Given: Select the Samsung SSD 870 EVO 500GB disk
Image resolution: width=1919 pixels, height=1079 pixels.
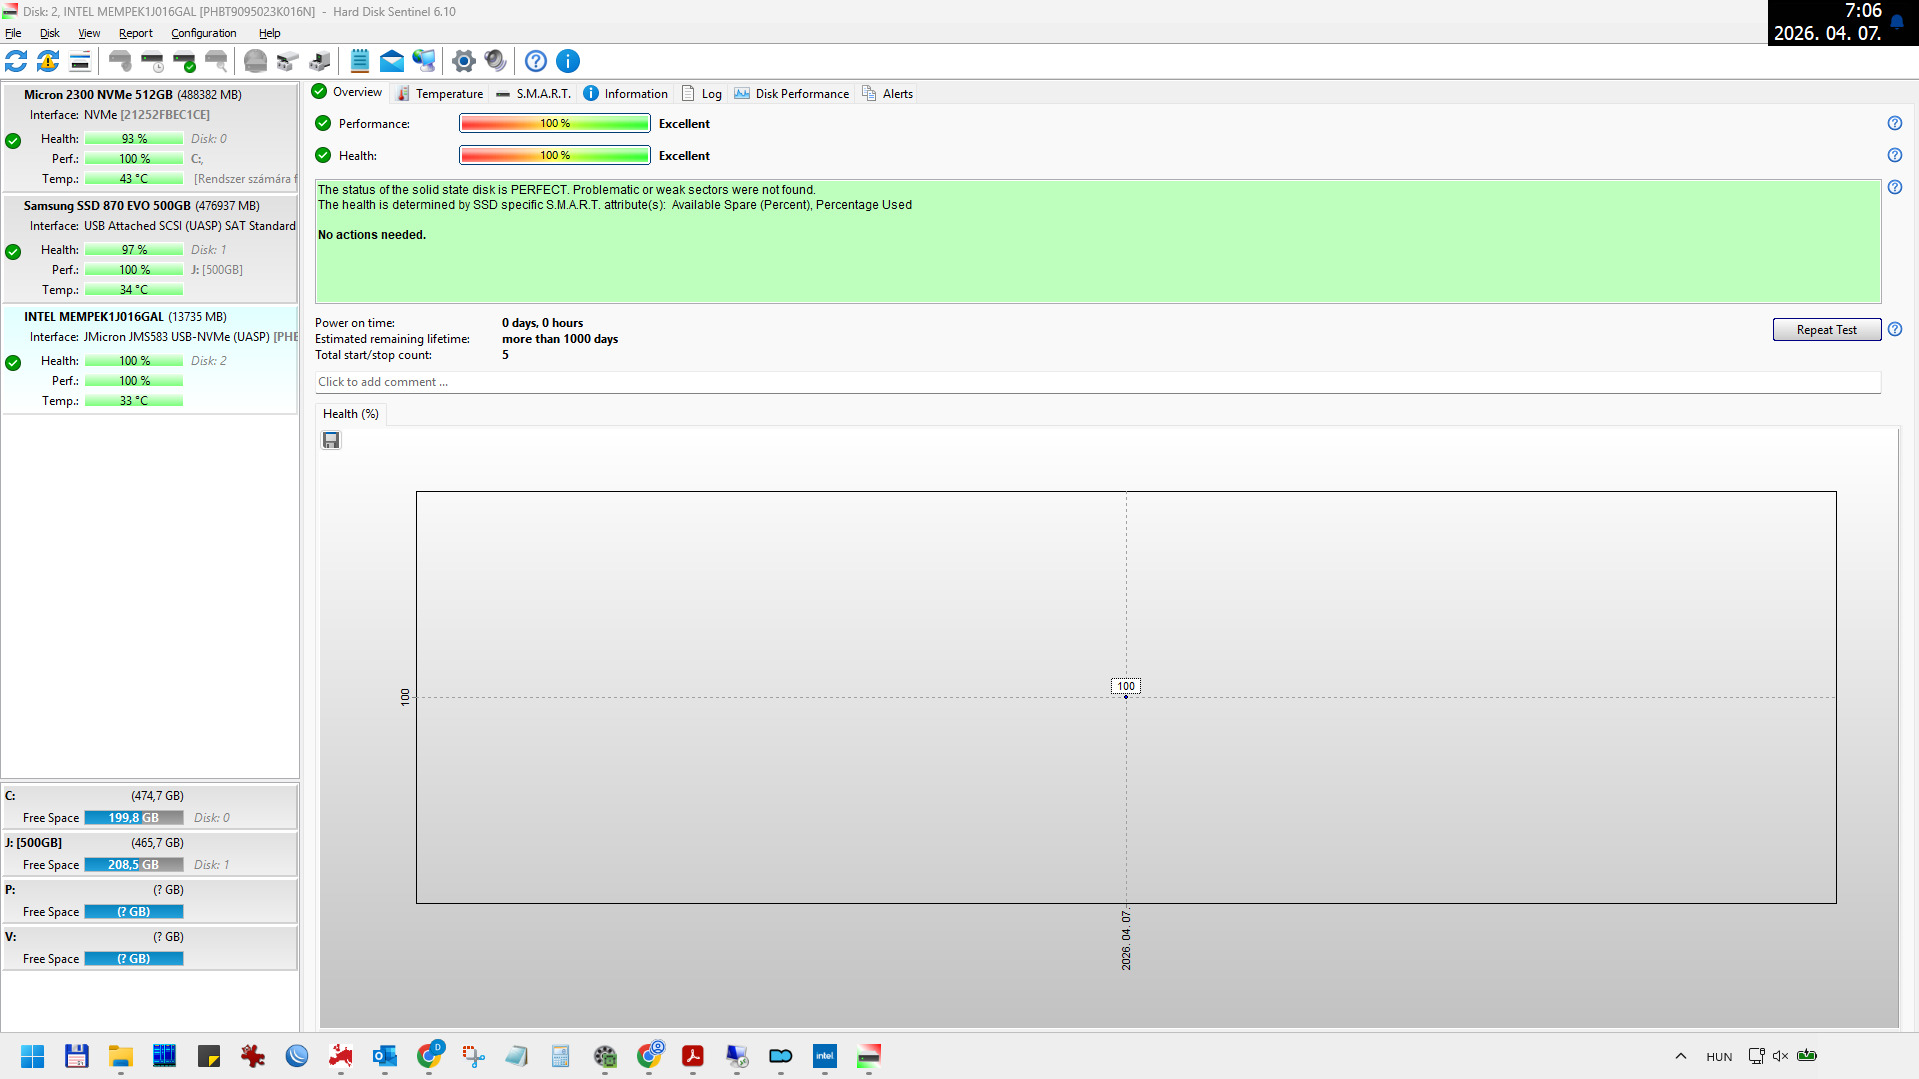Looking at the screenshot, I should click(x=150, y=248).
